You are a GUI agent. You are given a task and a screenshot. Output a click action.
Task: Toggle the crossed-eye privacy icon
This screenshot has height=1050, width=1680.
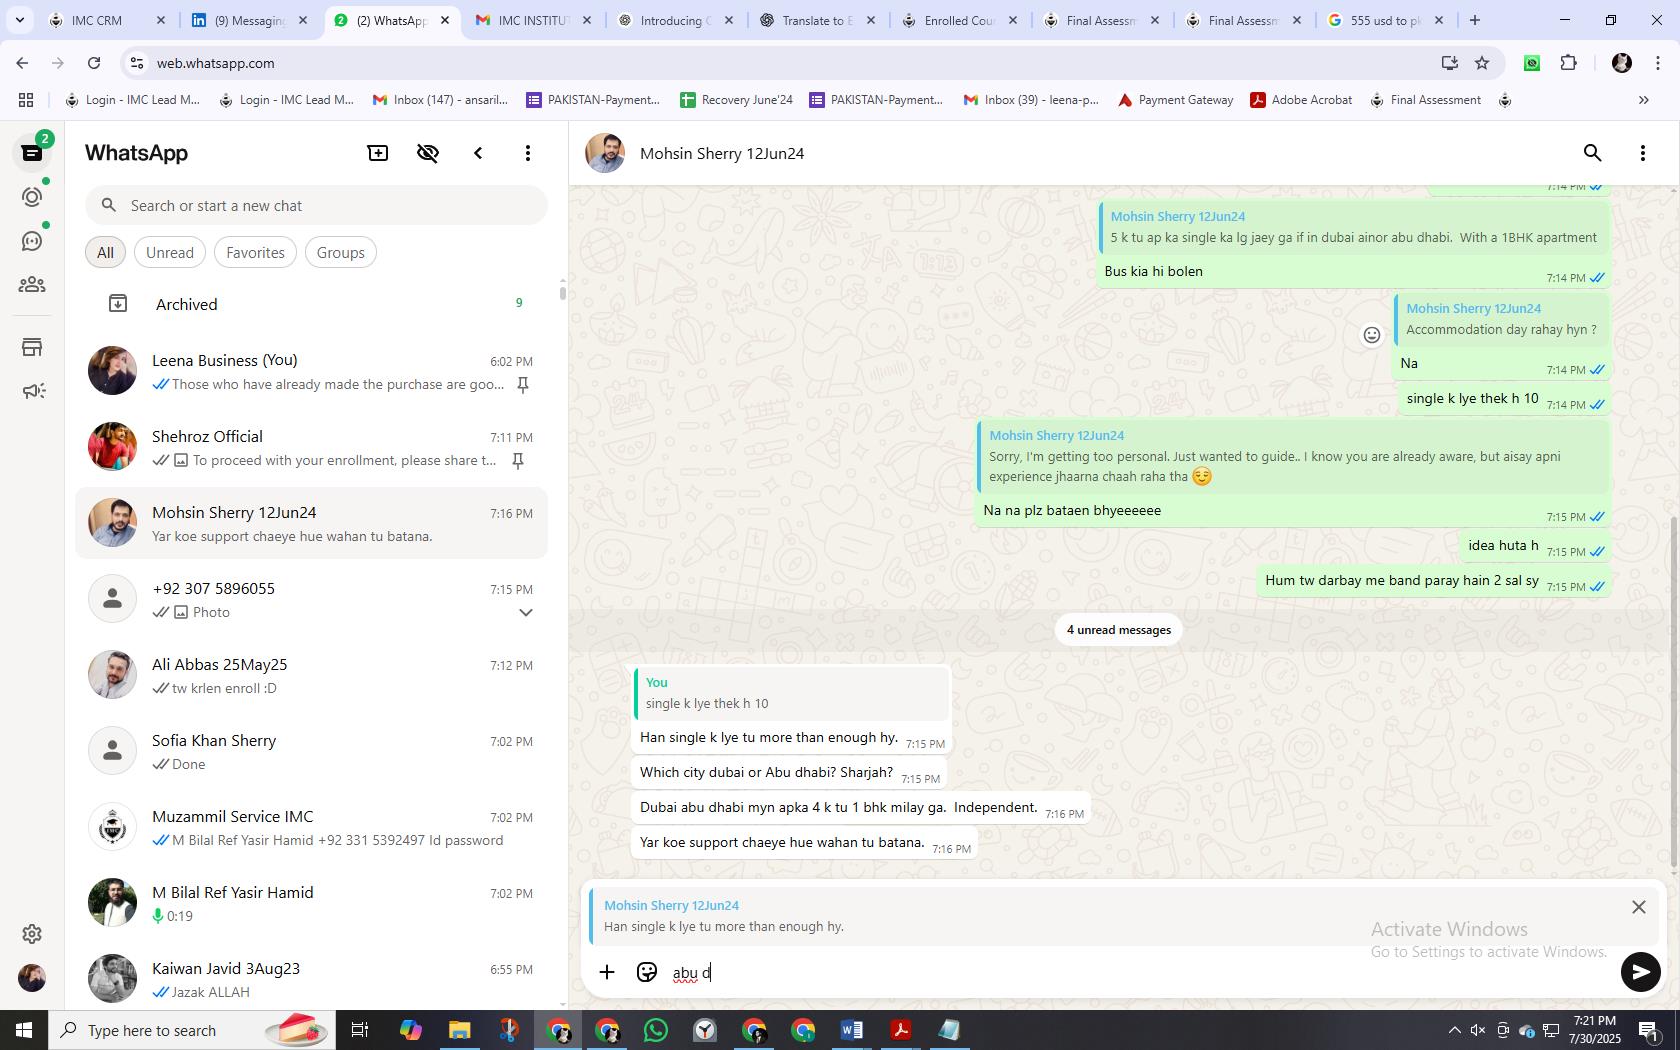428,153
